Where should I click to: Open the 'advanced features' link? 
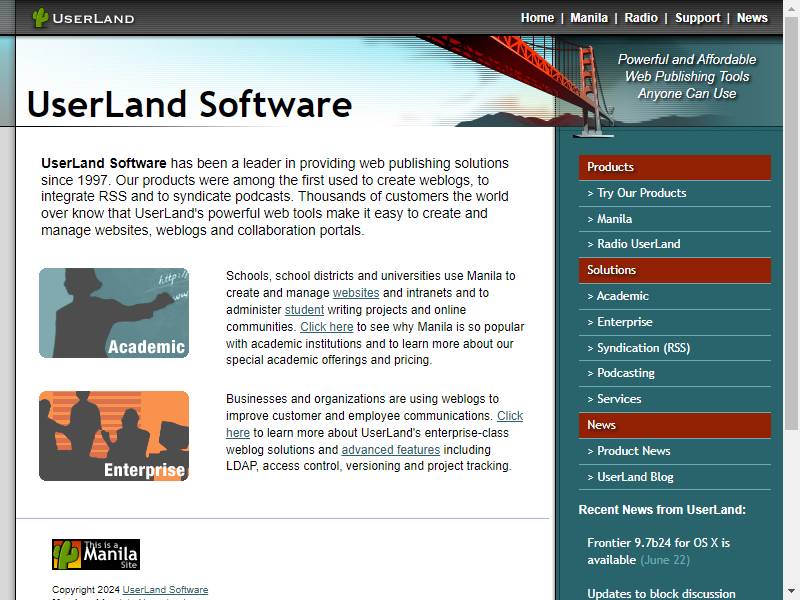(x=391, y=449)
